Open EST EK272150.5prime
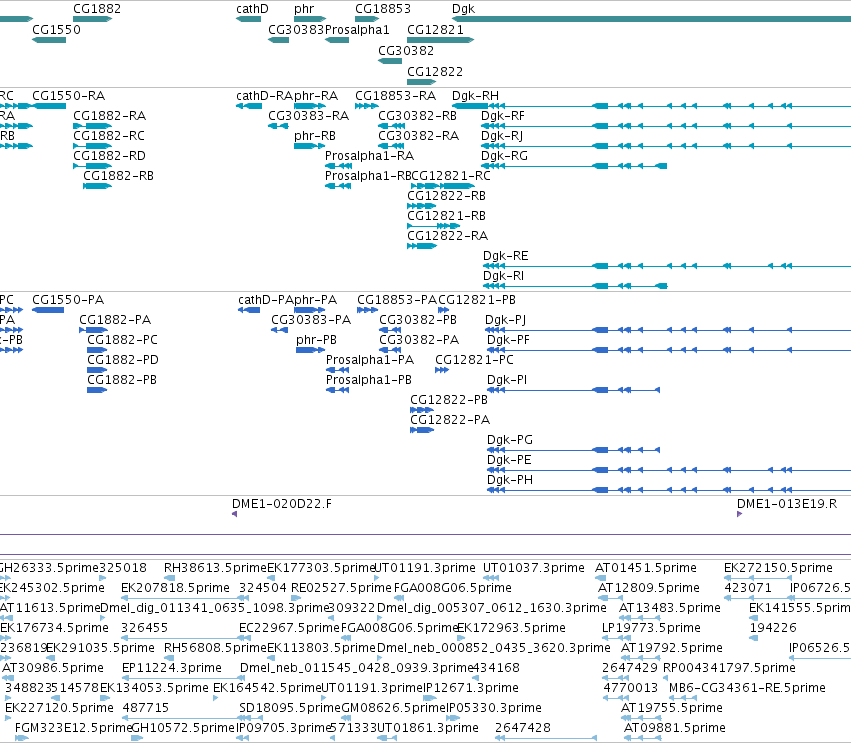This screenshot has width=851, height=743. pos(758,578)
